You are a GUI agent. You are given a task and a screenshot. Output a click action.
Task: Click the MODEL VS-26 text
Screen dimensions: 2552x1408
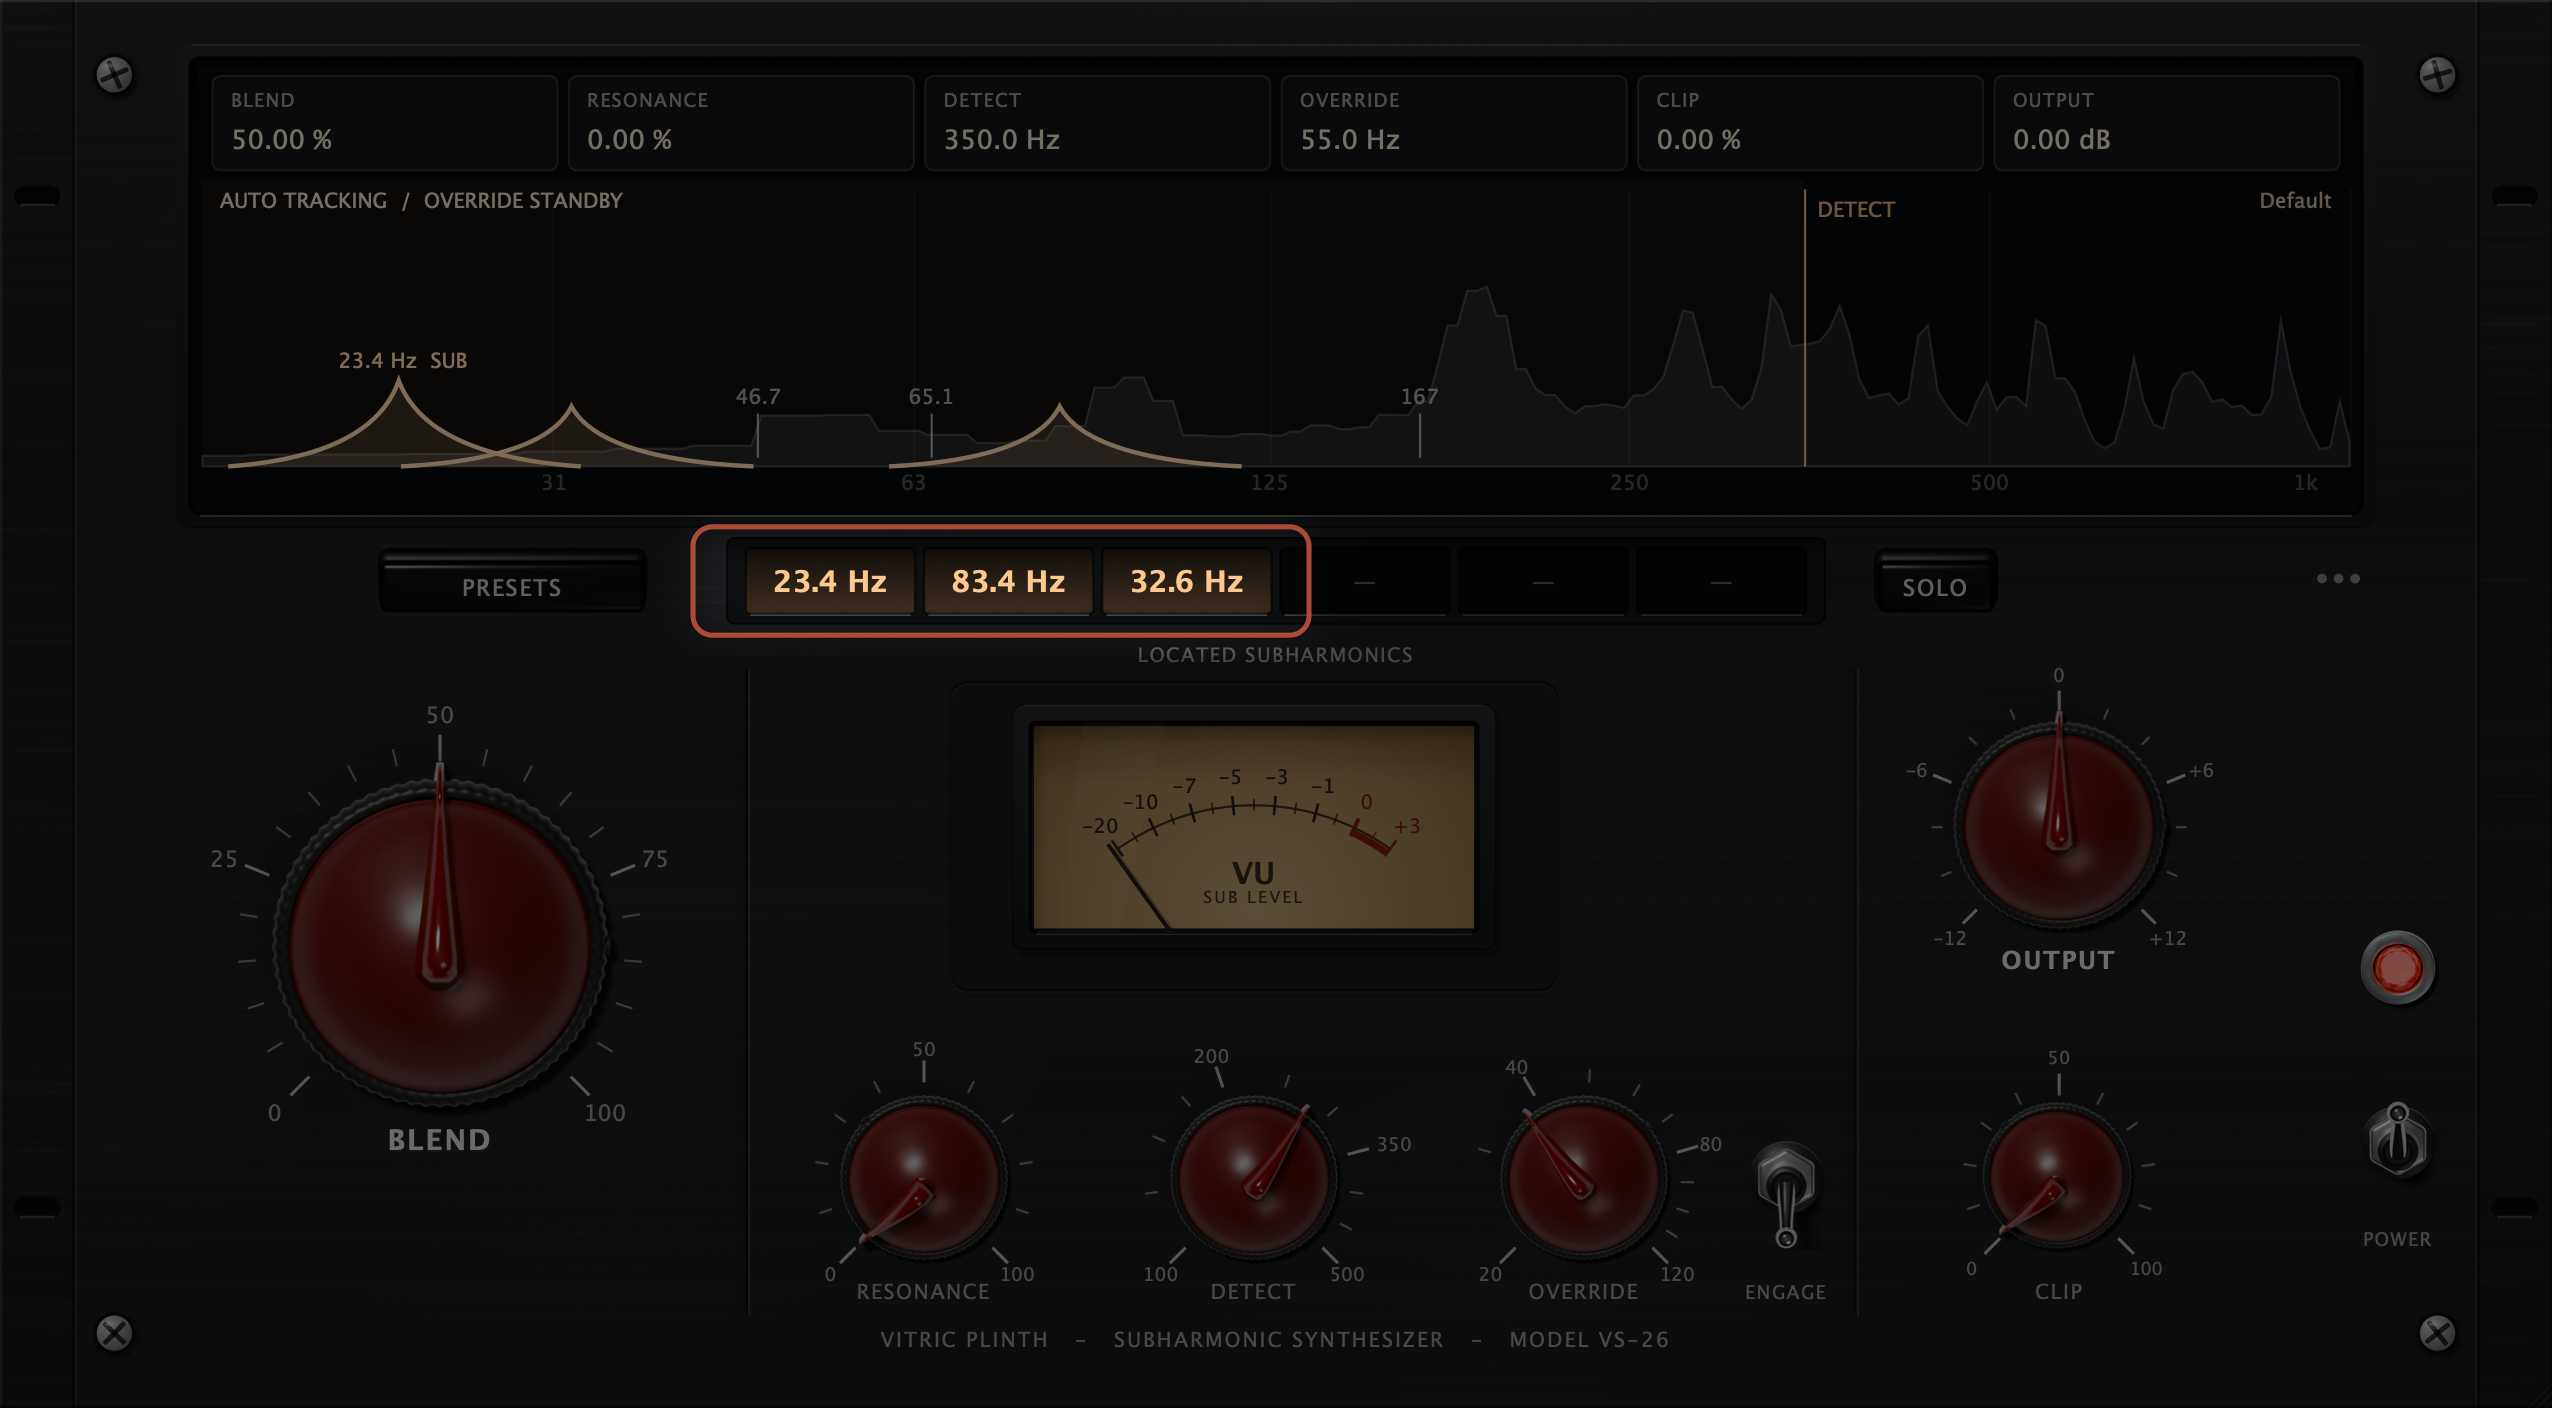coord(1589,1339)
